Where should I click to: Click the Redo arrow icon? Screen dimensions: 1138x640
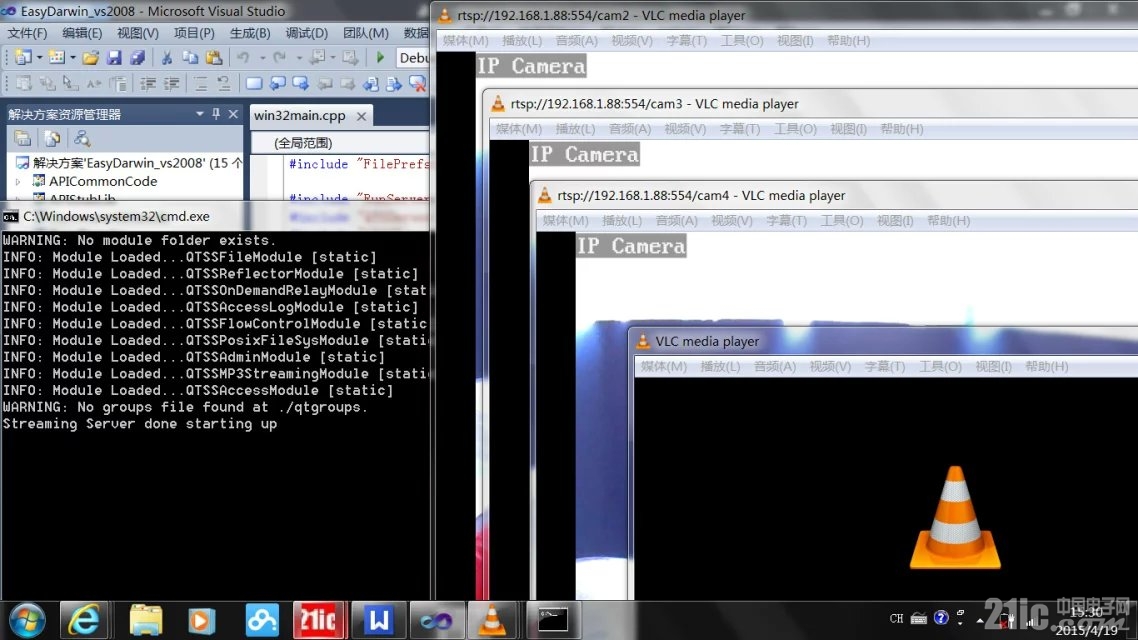[x=279, y=57]
